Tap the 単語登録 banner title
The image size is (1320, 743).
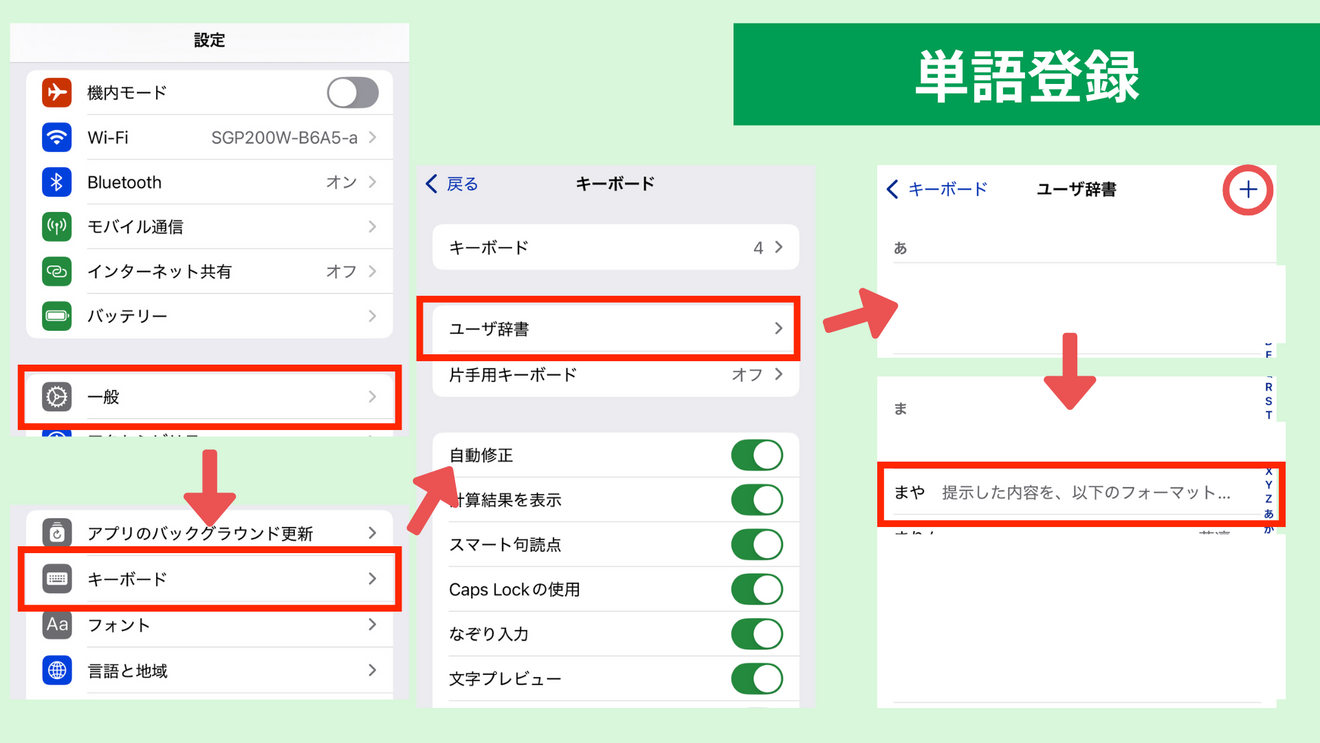tap(1027, 75)
